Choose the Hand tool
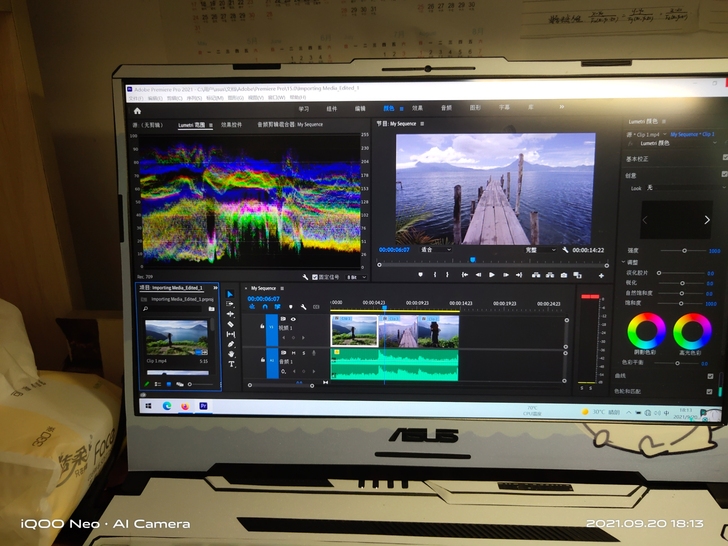Image resolution: width=728 pixels, height=546 pixels. pyautogui.click(x=231, y=353)
